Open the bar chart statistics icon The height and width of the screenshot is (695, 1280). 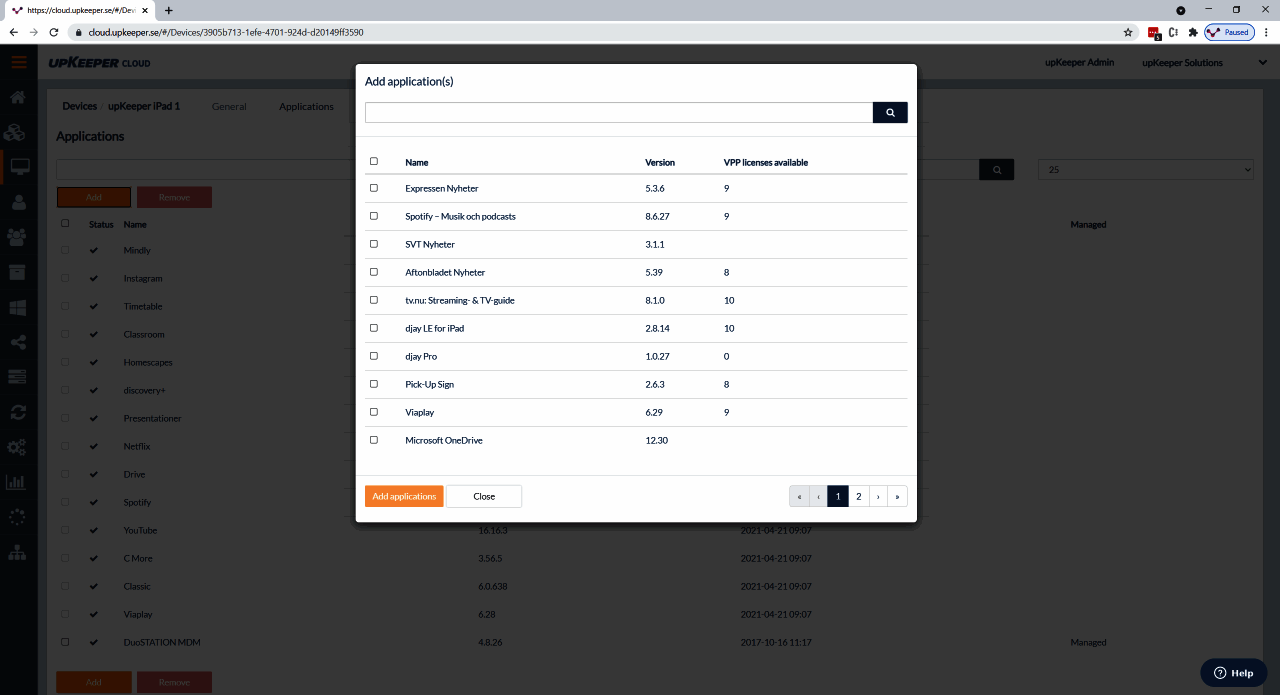click(17, 482)
